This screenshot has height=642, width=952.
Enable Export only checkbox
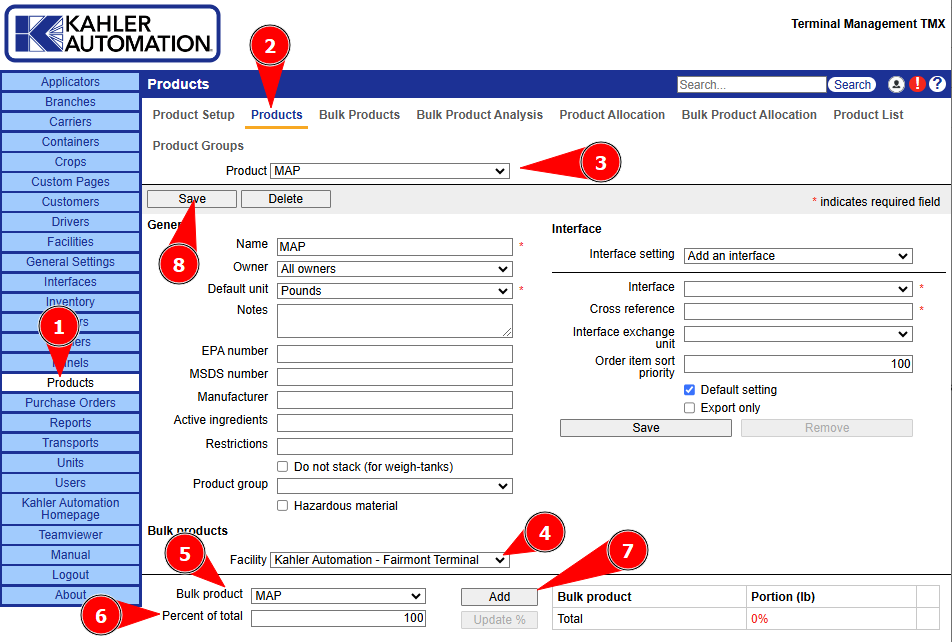[689, 408]
